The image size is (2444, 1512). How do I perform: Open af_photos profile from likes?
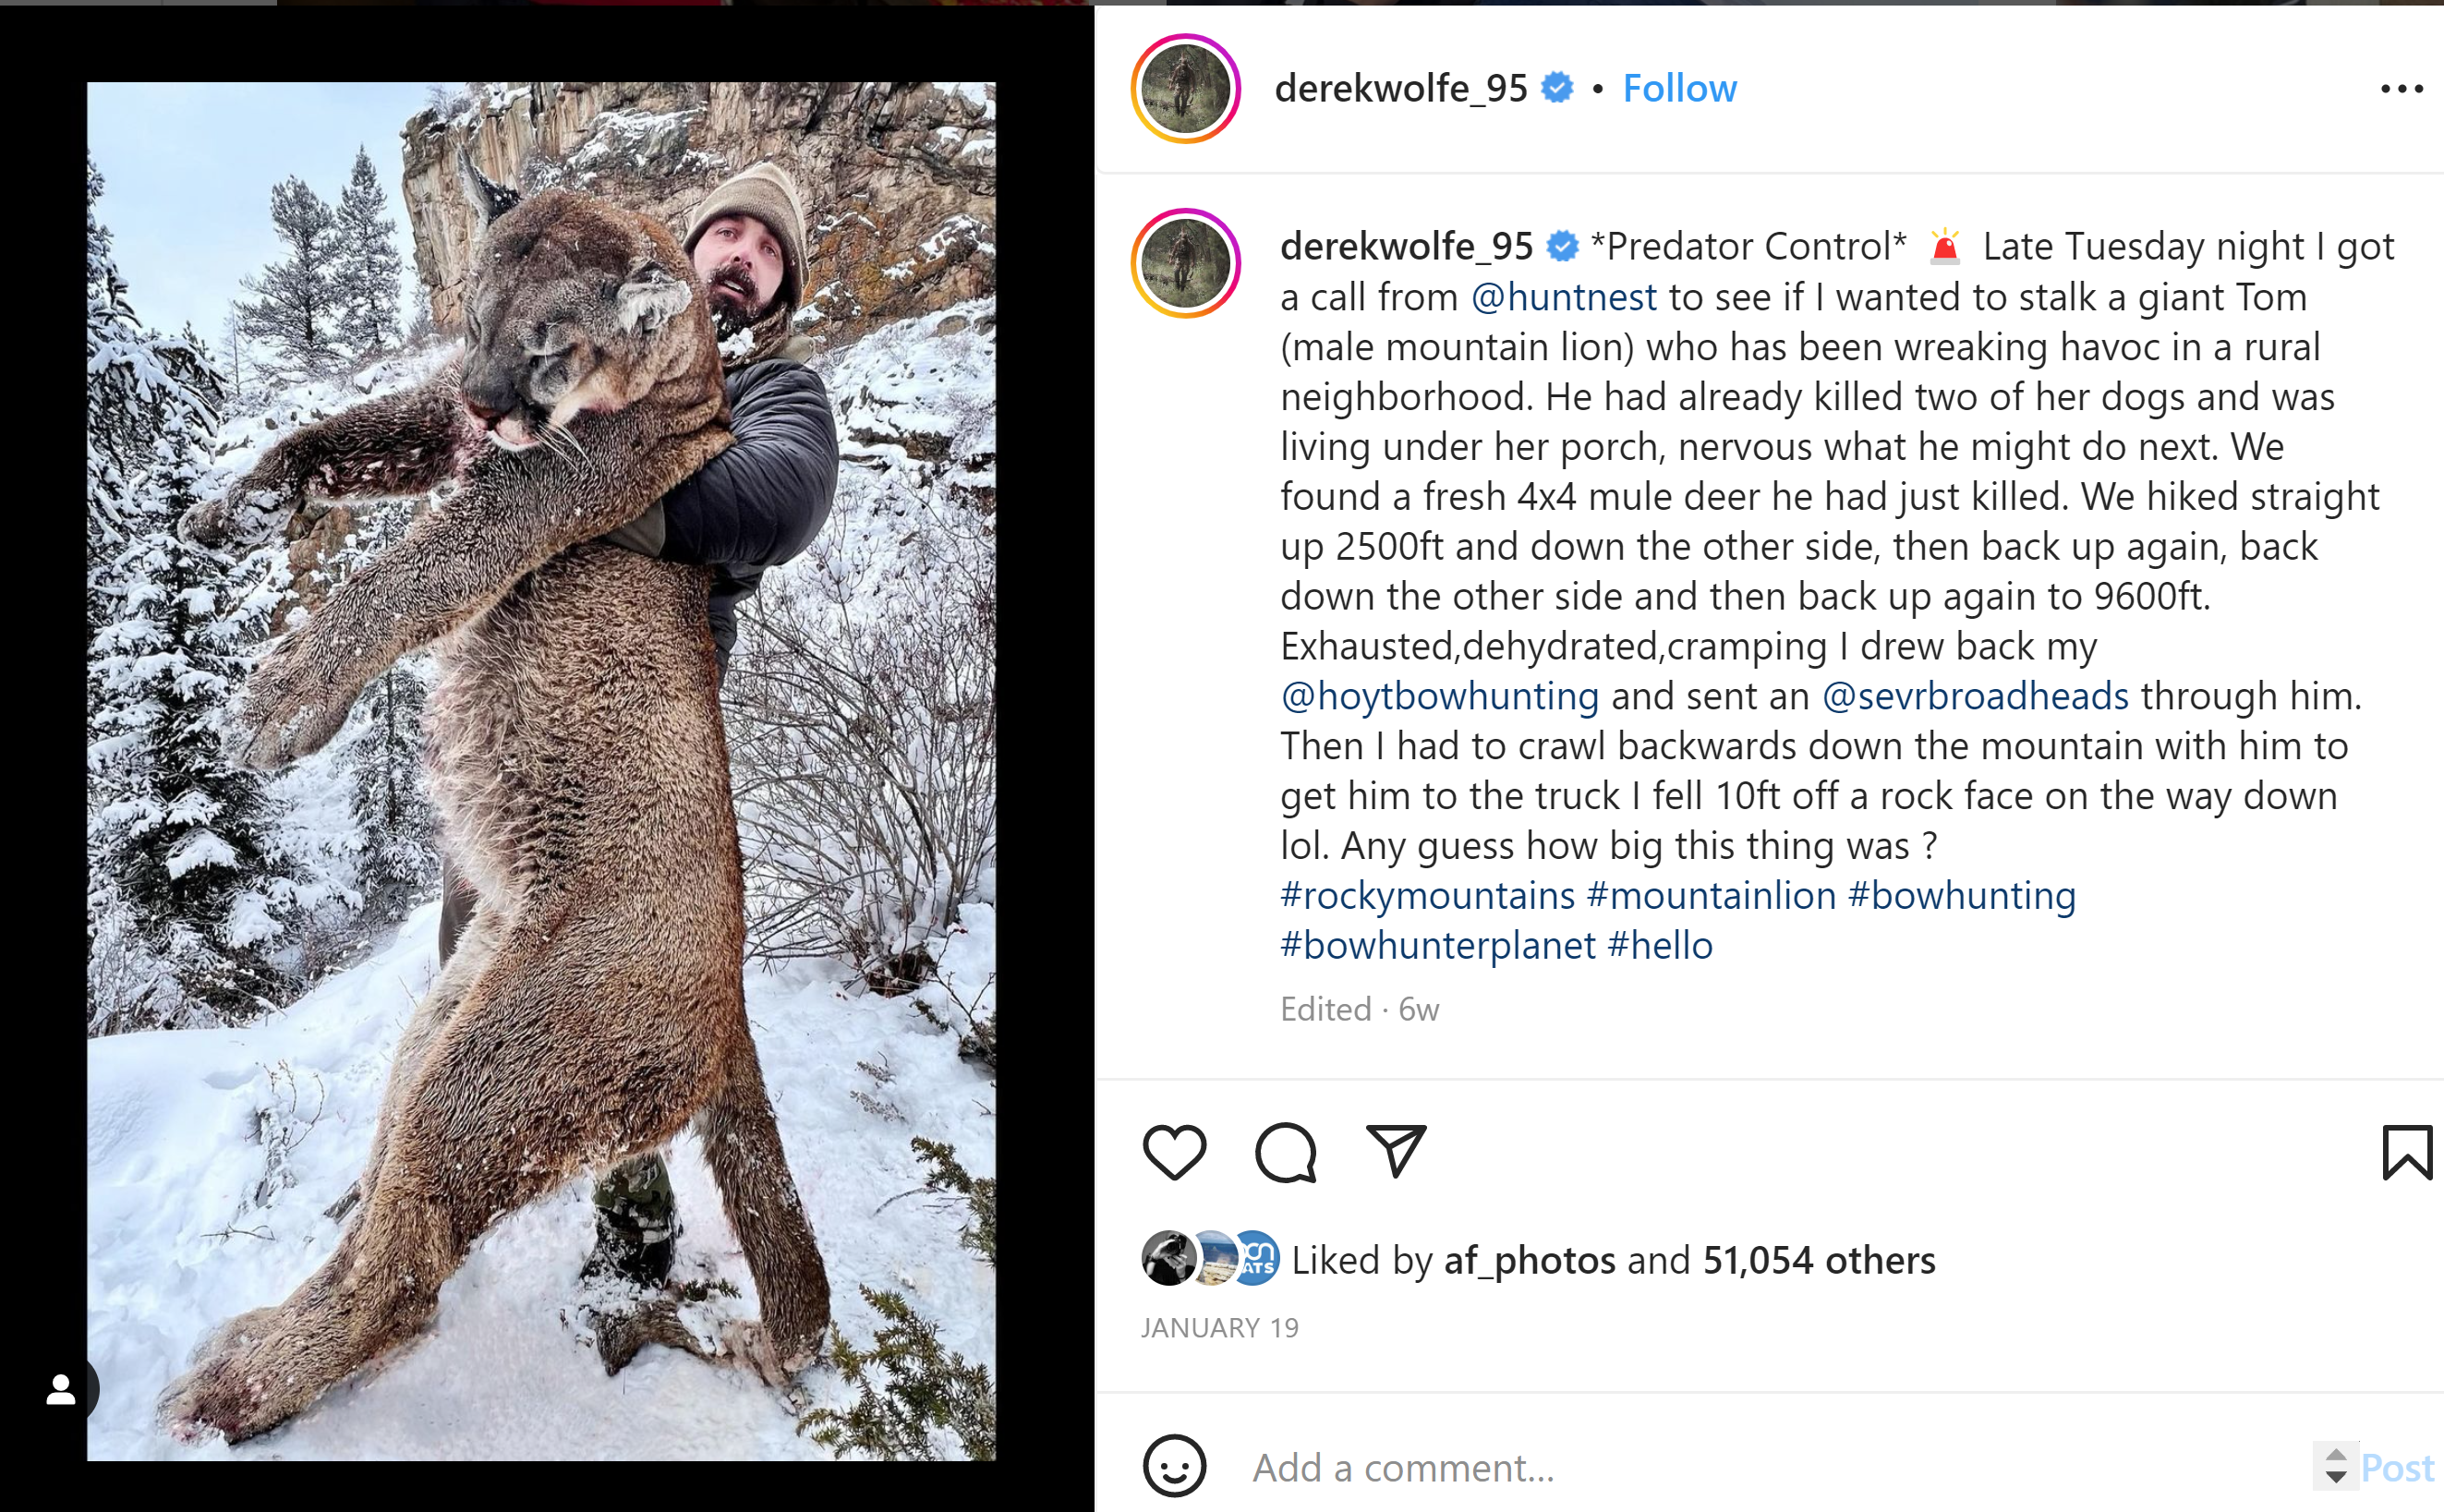(1529, 1260)
